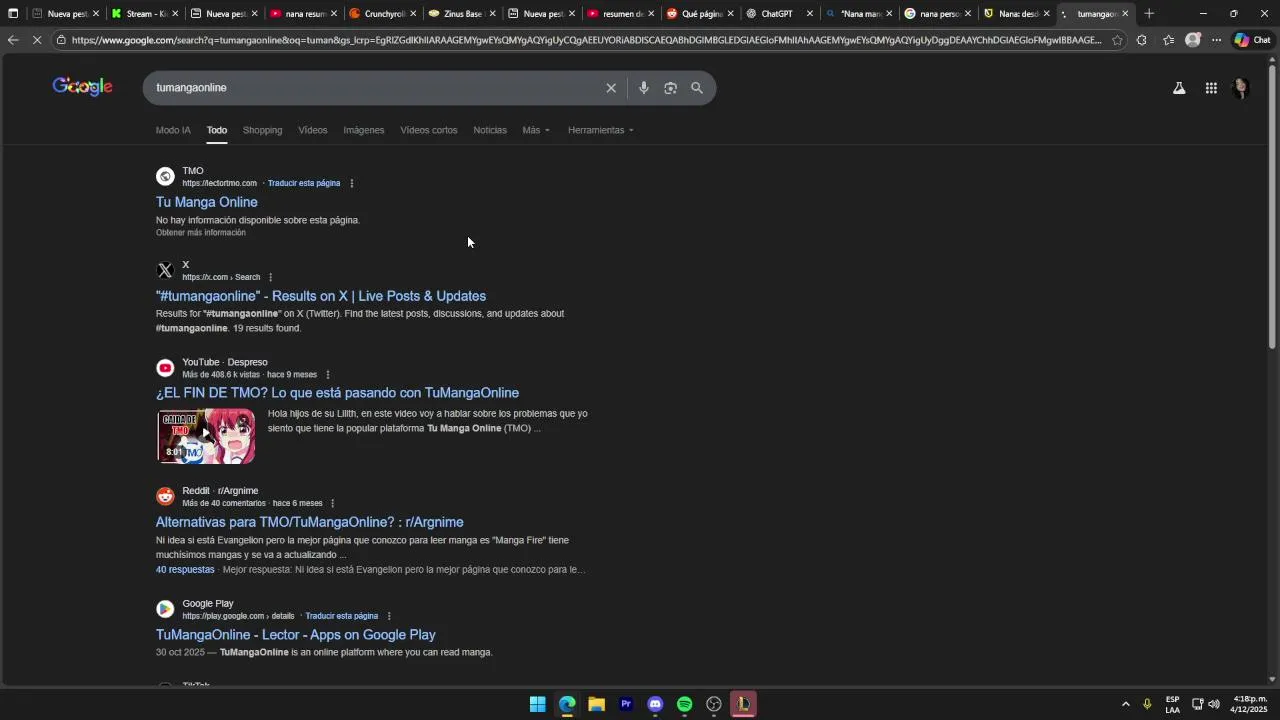Open the 40 respuestas link
The height and width of the screenshot is (720, 1280).
pos(185,570)
